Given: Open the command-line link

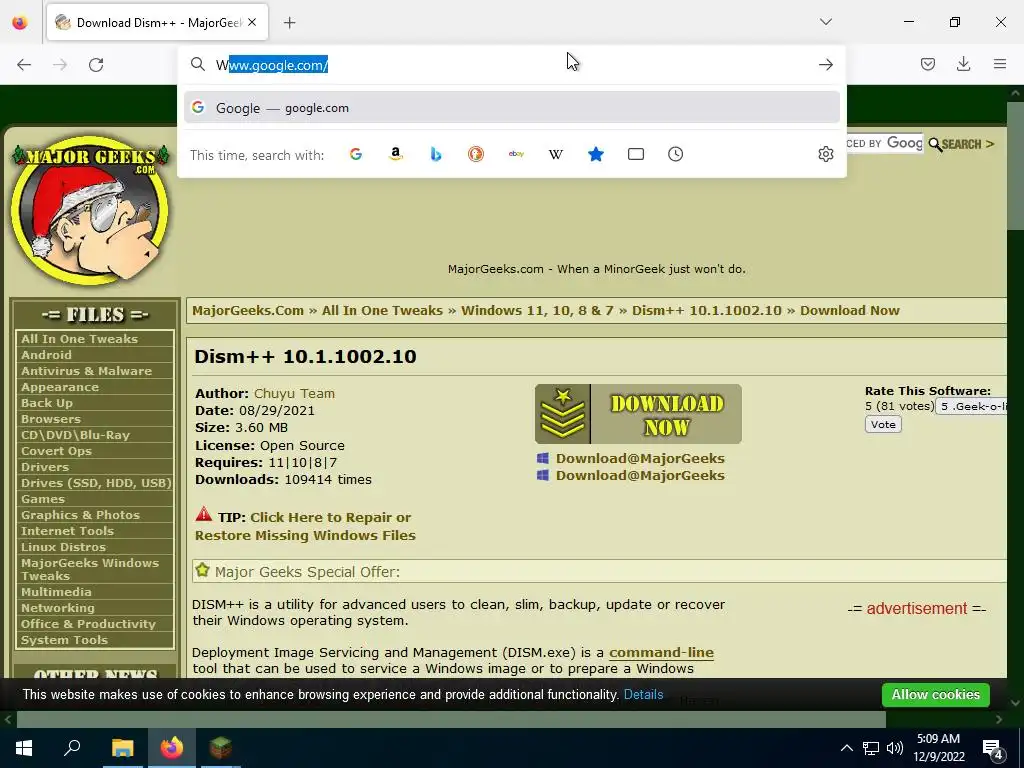Looking at the screenshot, I should [661, 652].
